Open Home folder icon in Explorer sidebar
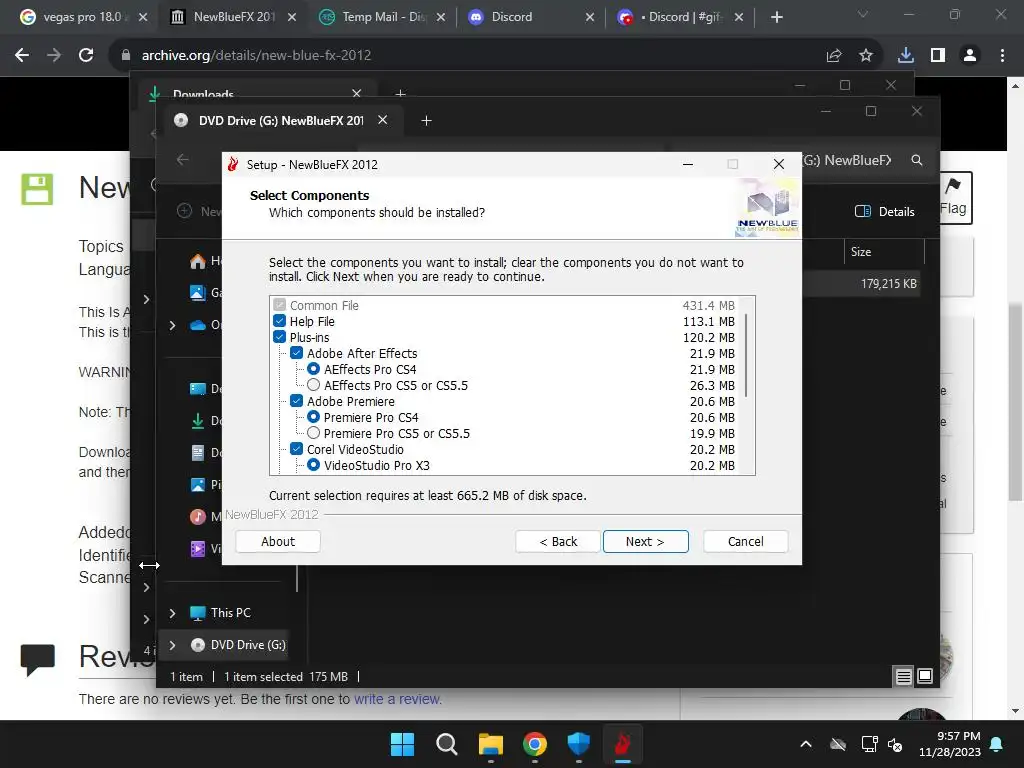 coord(198,261)
